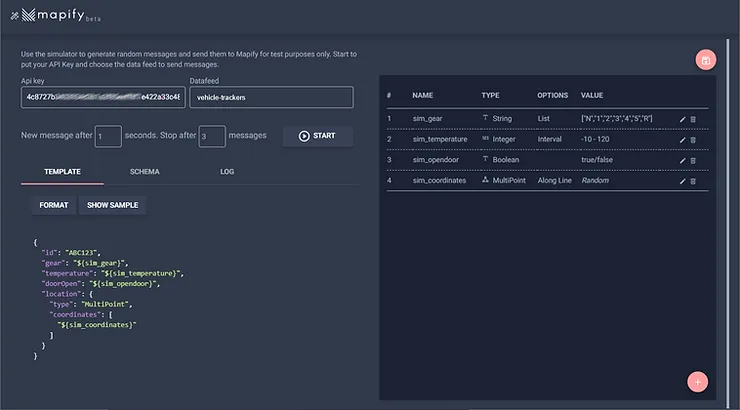Open the SCHEMA tab

pyautogui.click(x=144, y=172)
